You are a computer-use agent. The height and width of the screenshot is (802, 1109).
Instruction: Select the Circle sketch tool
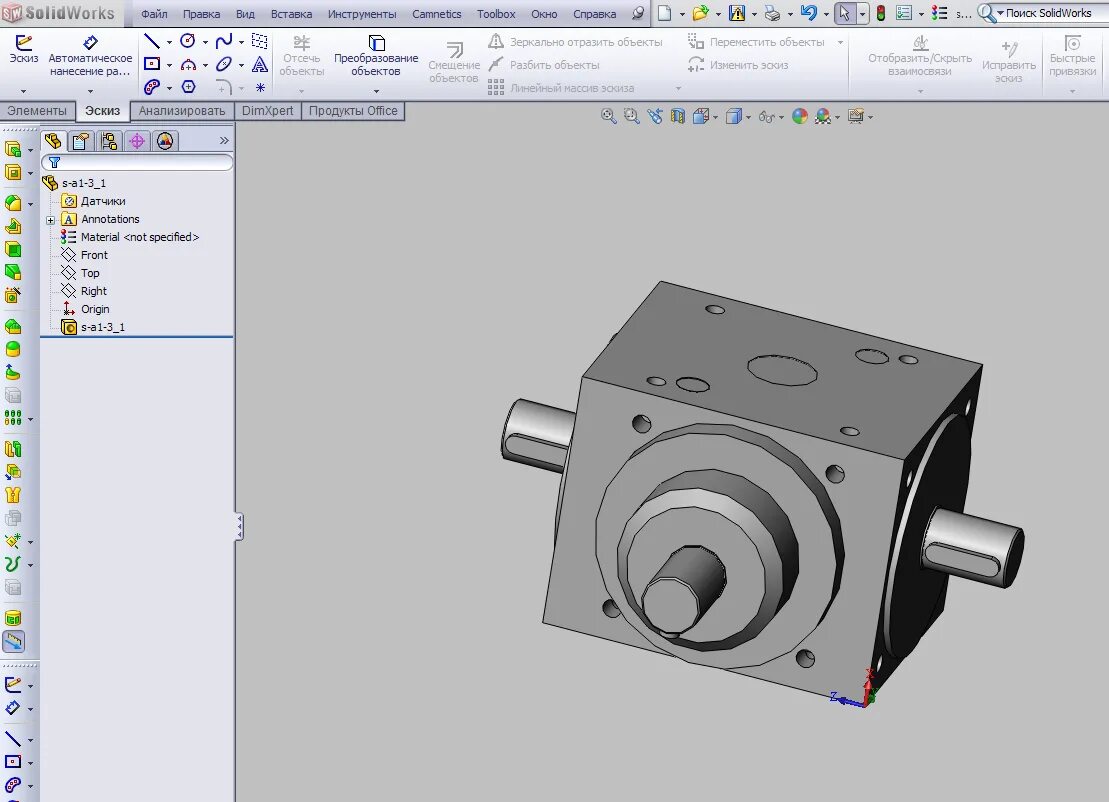pyautogui.click(x=188, y=41)
